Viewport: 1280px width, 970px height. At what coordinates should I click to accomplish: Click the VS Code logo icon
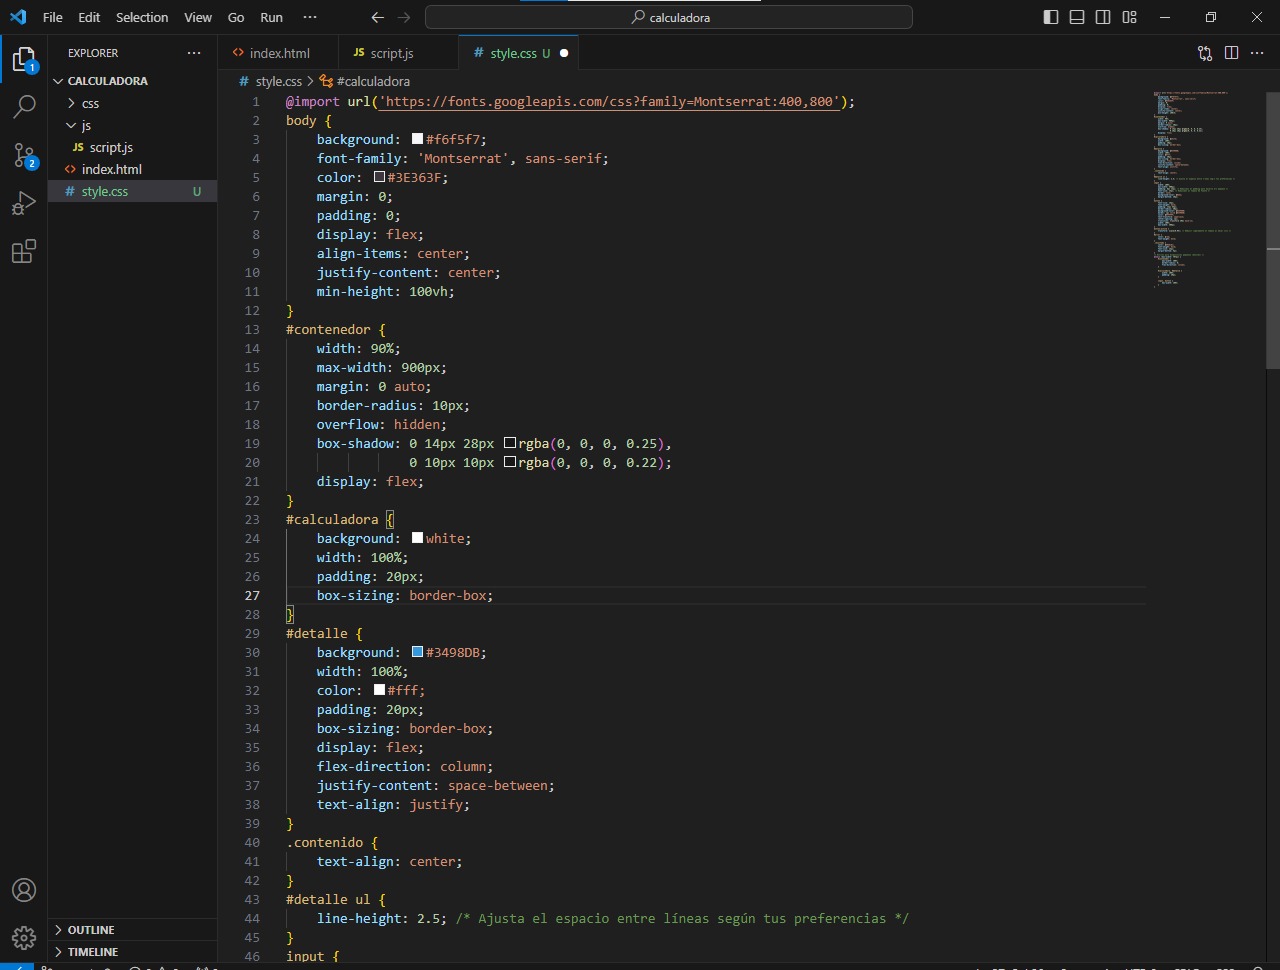tap(18, 17)
